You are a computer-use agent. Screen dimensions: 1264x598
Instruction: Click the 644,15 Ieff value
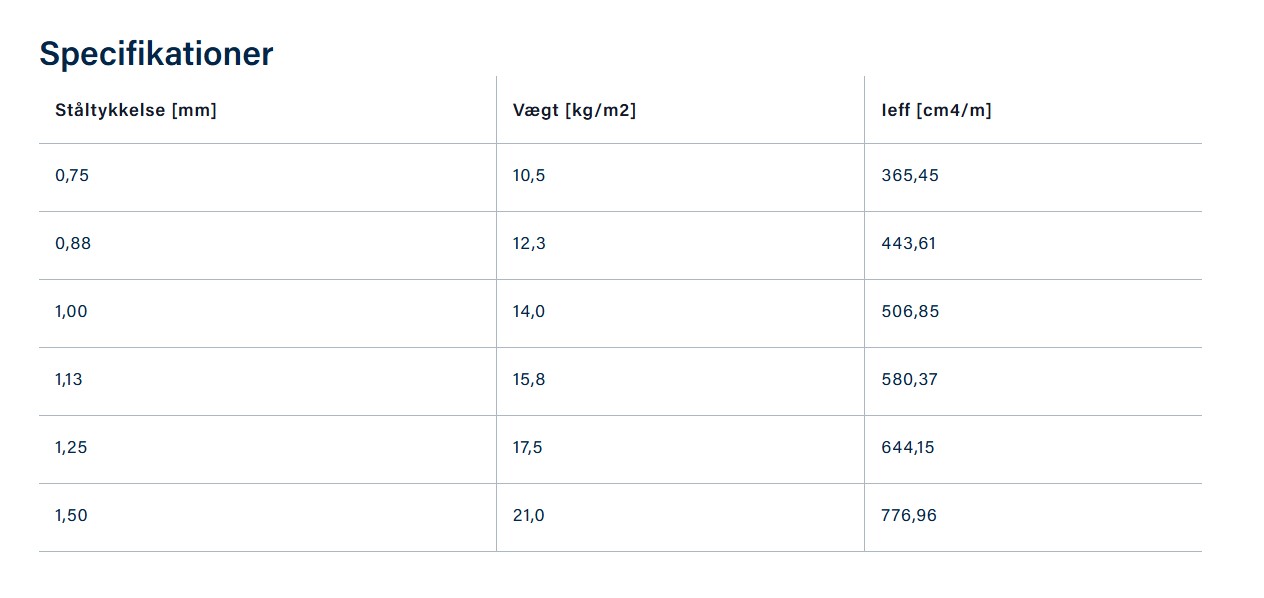point(908,448)
